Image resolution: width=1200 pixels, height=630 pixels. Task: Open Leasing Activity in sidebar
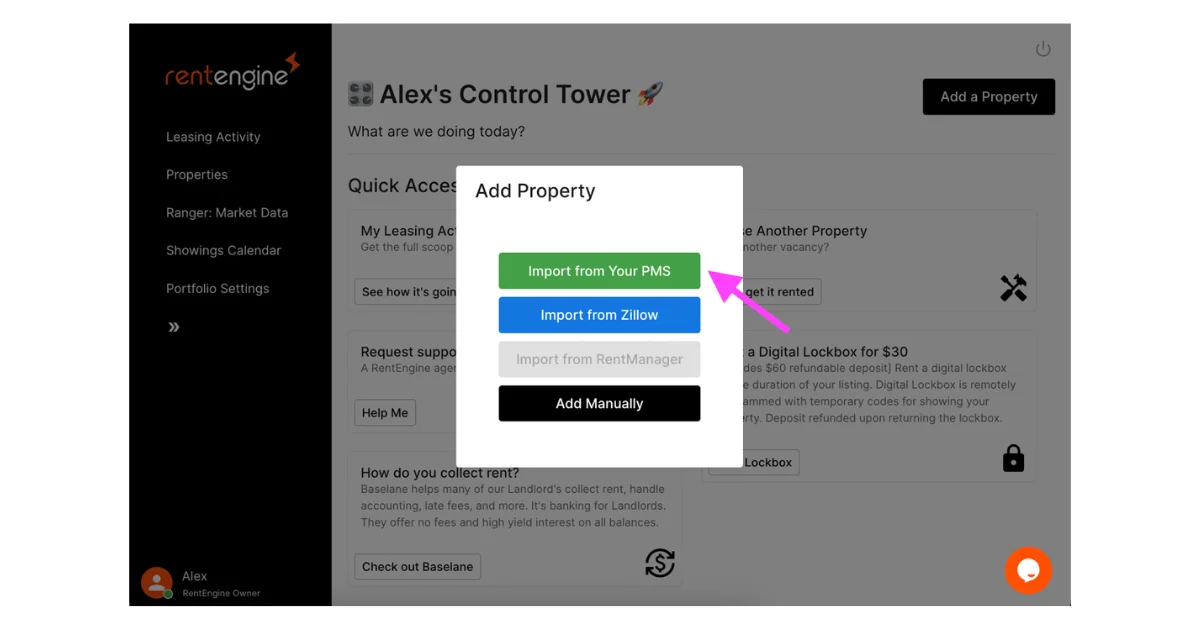click(x=213, y=137)
